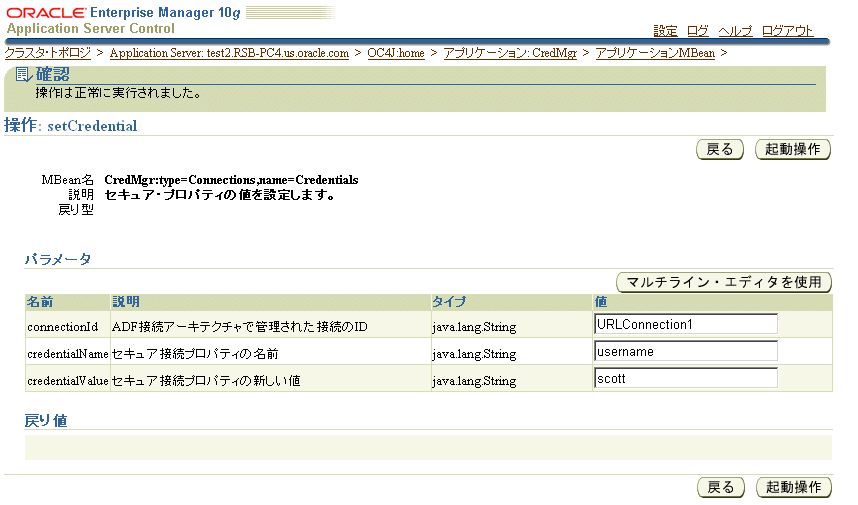Click the 戻り値 section heading
This screenshot has height=505, width=858.
(46, 420)
